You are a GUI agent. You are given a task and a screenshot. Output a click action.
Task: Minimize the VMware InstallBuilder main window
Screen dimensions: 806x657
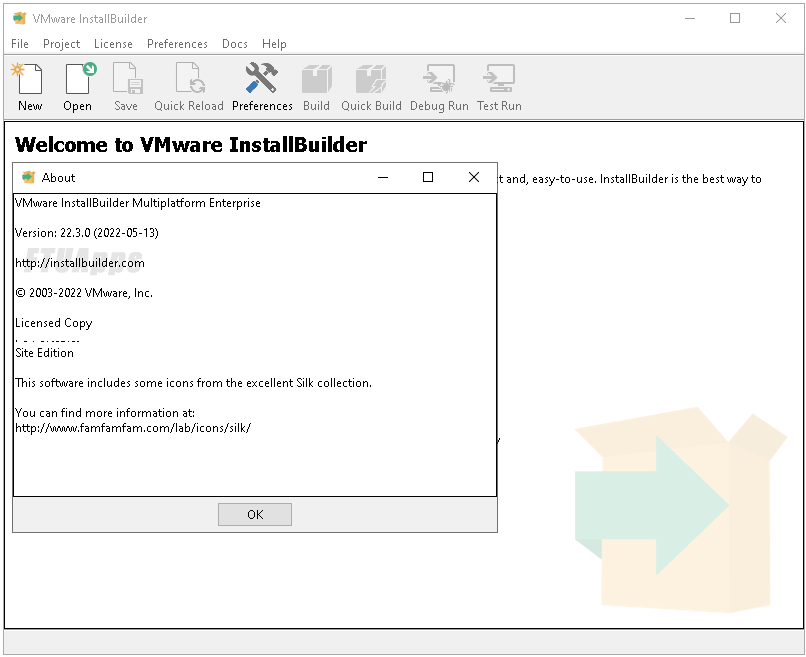click(x=690, y=19)
